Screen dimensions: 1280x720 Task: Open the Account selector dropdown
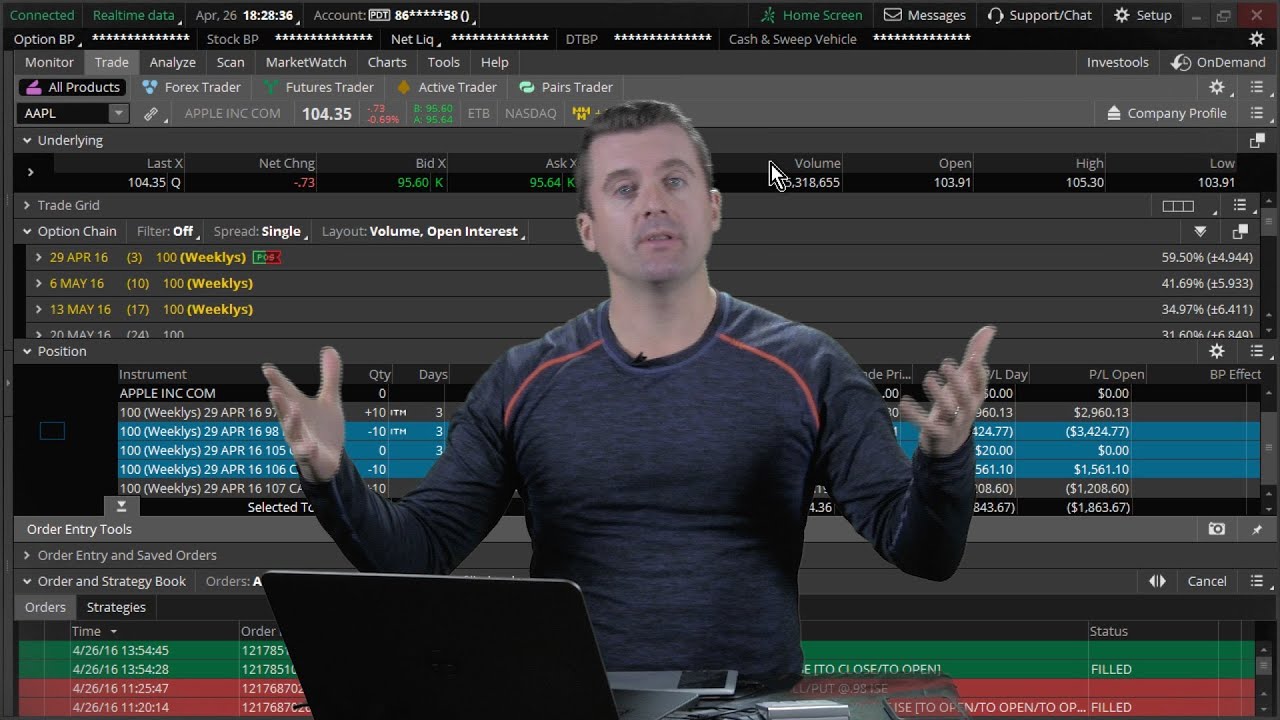pyautogui.click(x=393, y=15)
